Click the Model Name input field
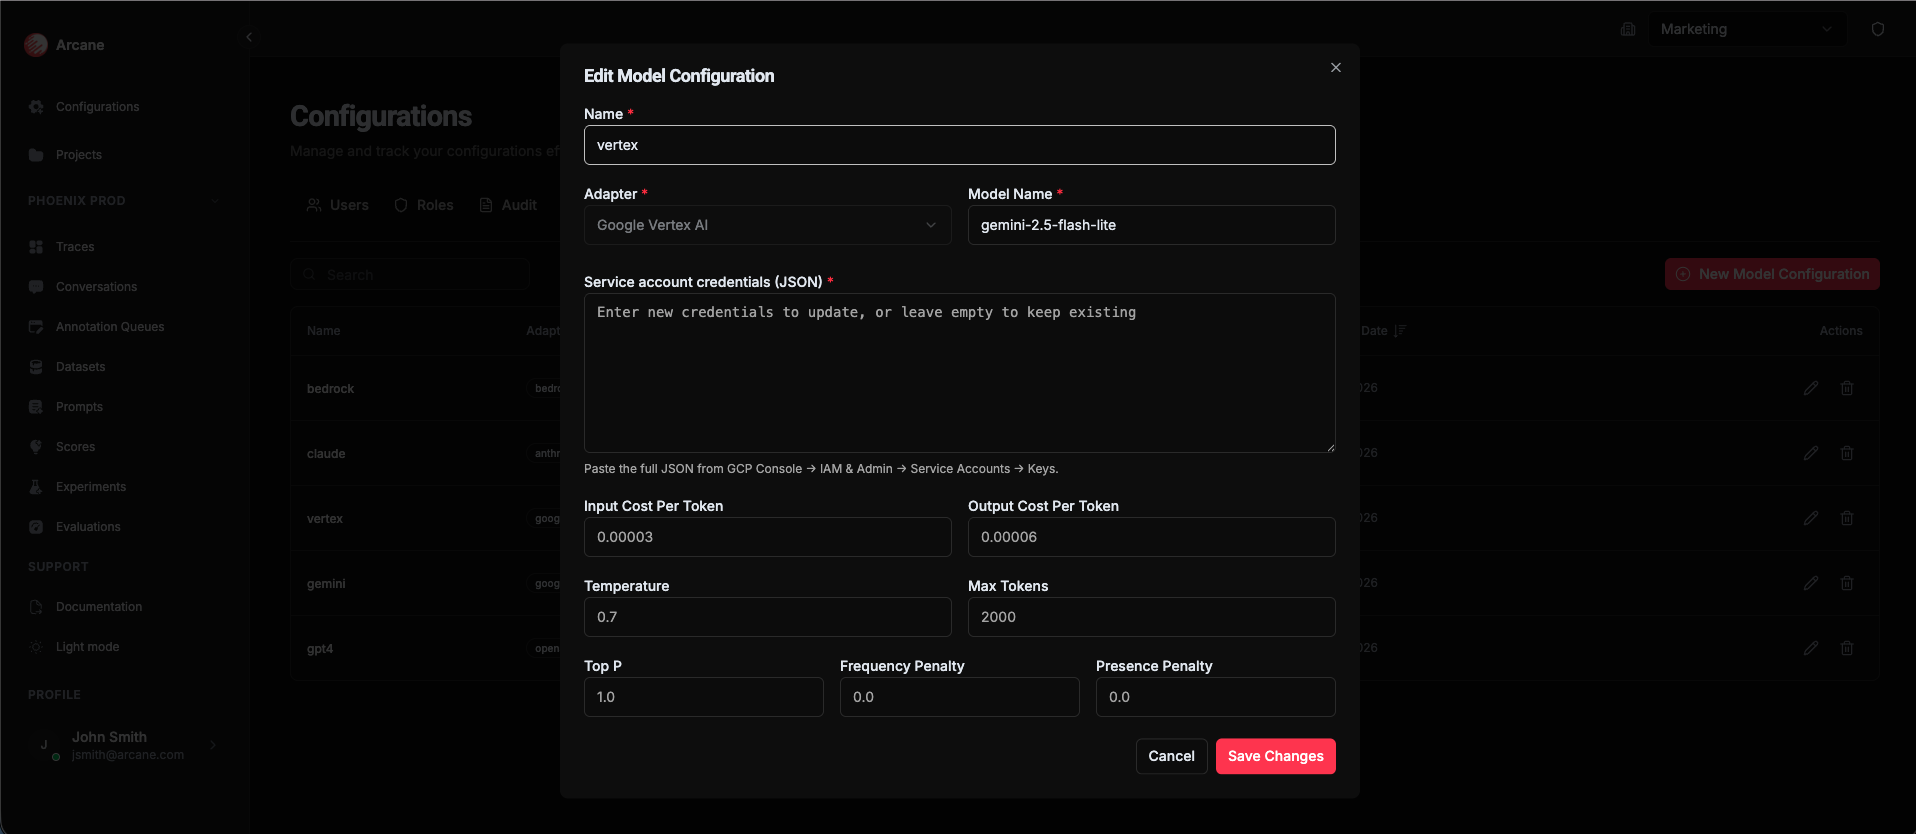Viewport: 1916px width, 834px height. [x=1151, y=225]
